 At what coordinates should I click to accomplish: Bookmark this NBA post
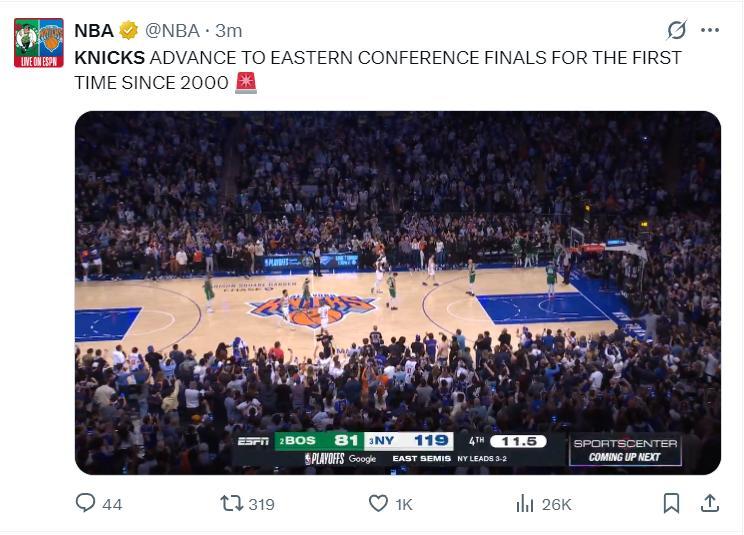click(x=672, y=504)
